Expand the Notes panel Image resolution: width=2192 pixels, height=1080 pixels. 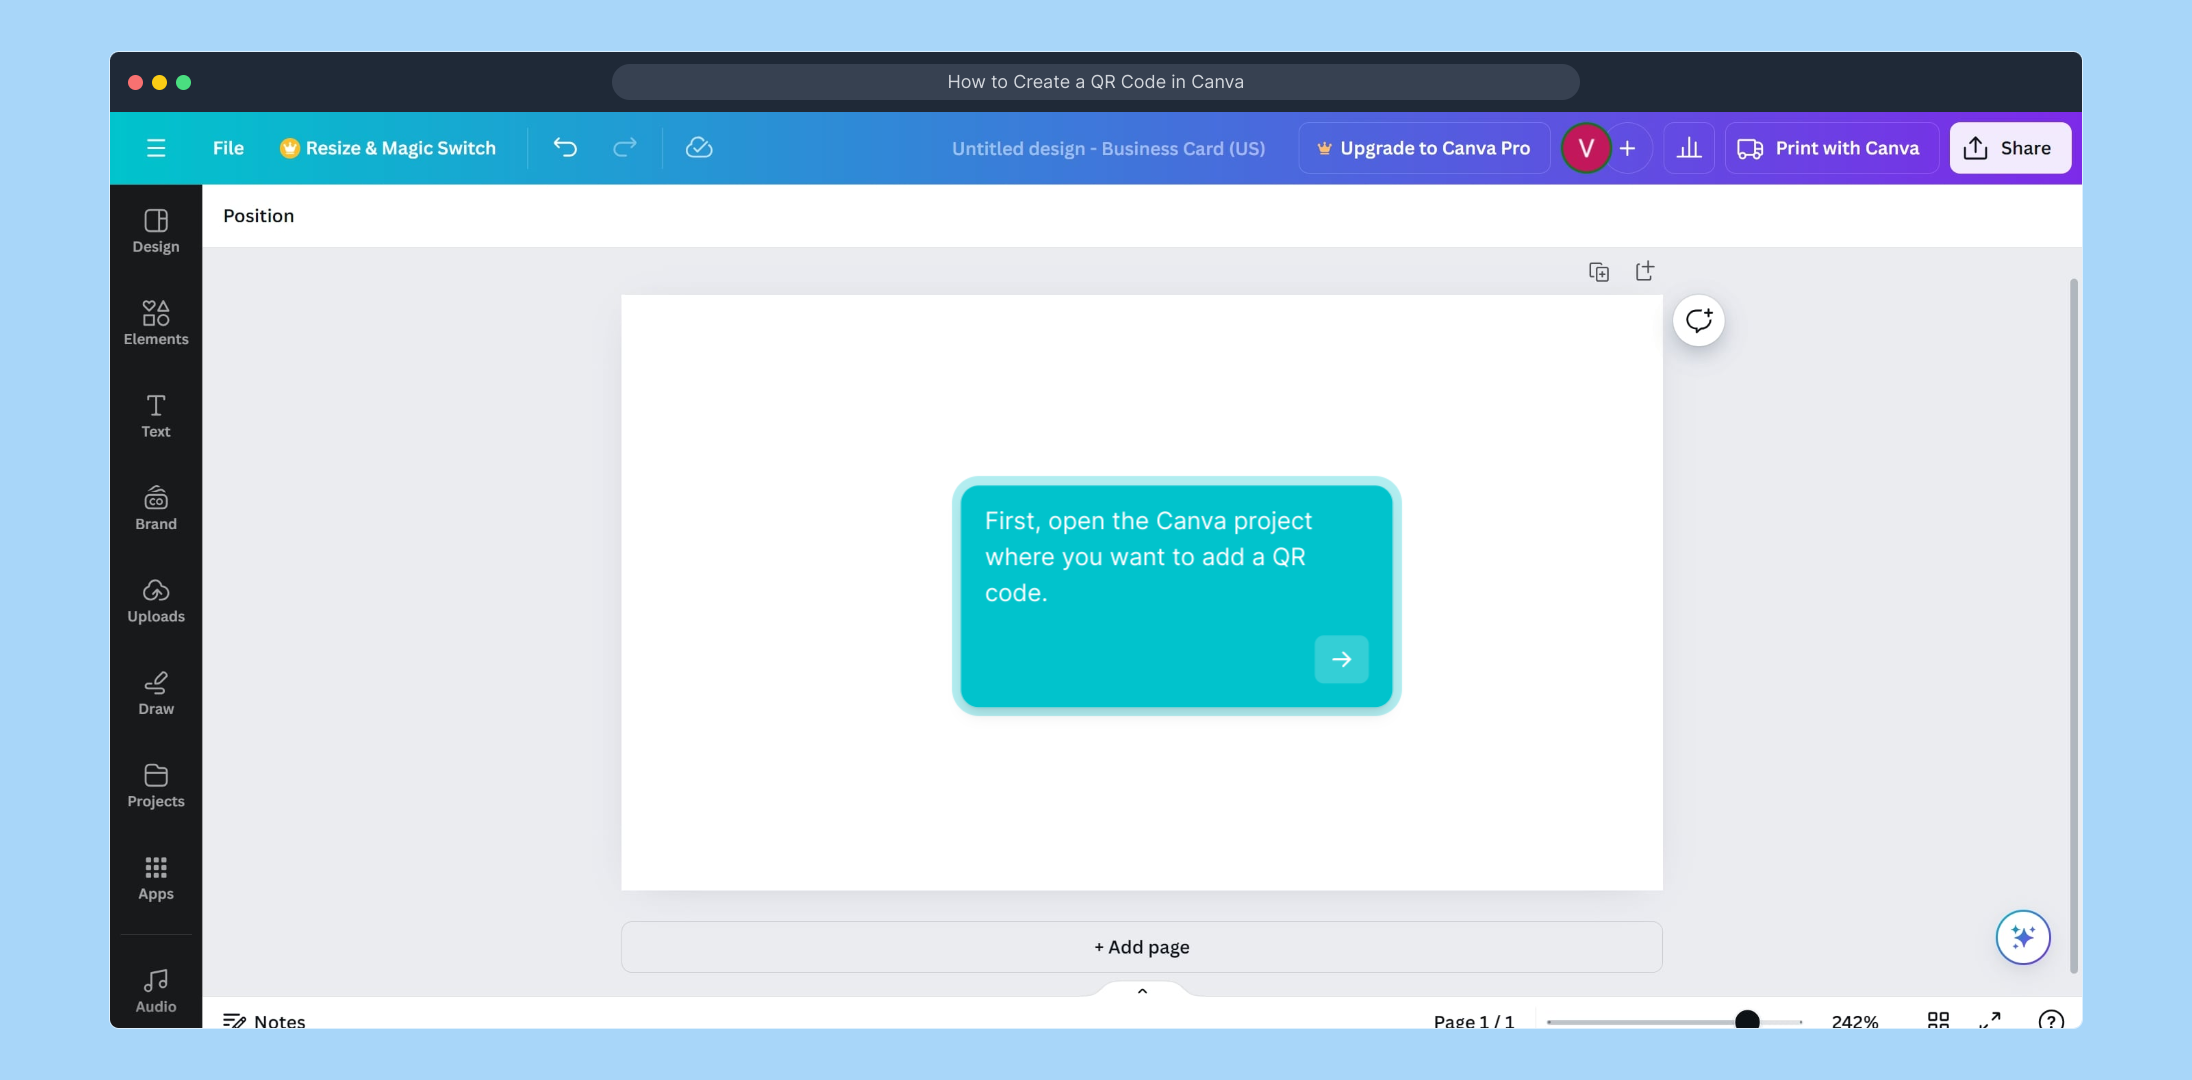264,1021
